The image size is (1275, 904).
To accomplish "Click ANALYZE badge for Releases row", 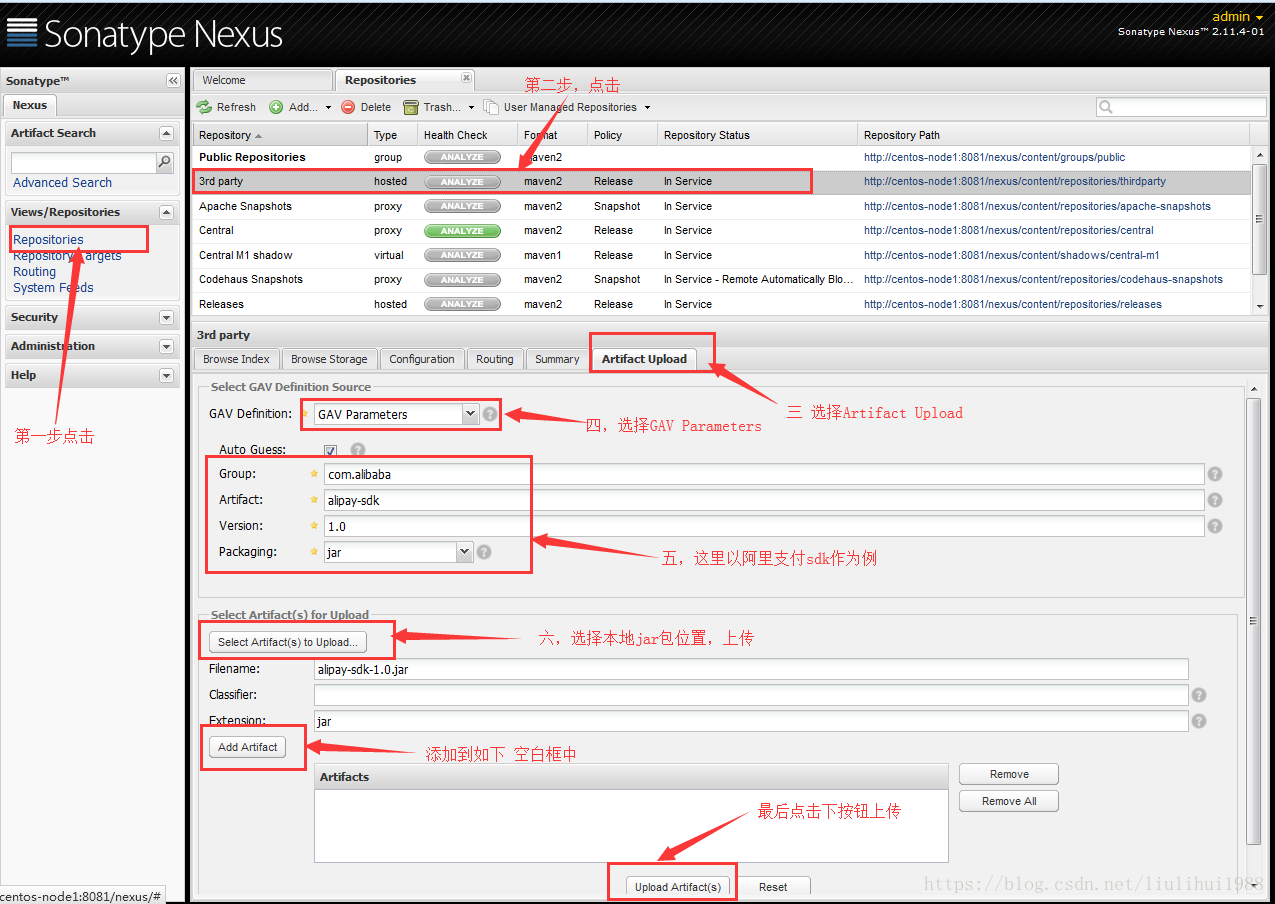I will (462, 304).
